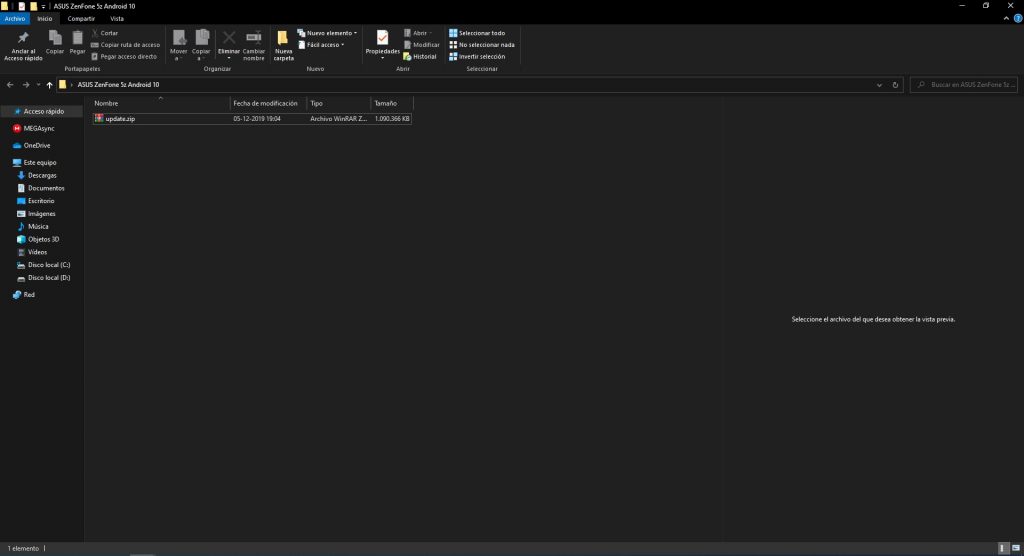Click the Eliminar X icon
The height and width of the screenshot is (556, 1024).
click(x=229, y=38)
